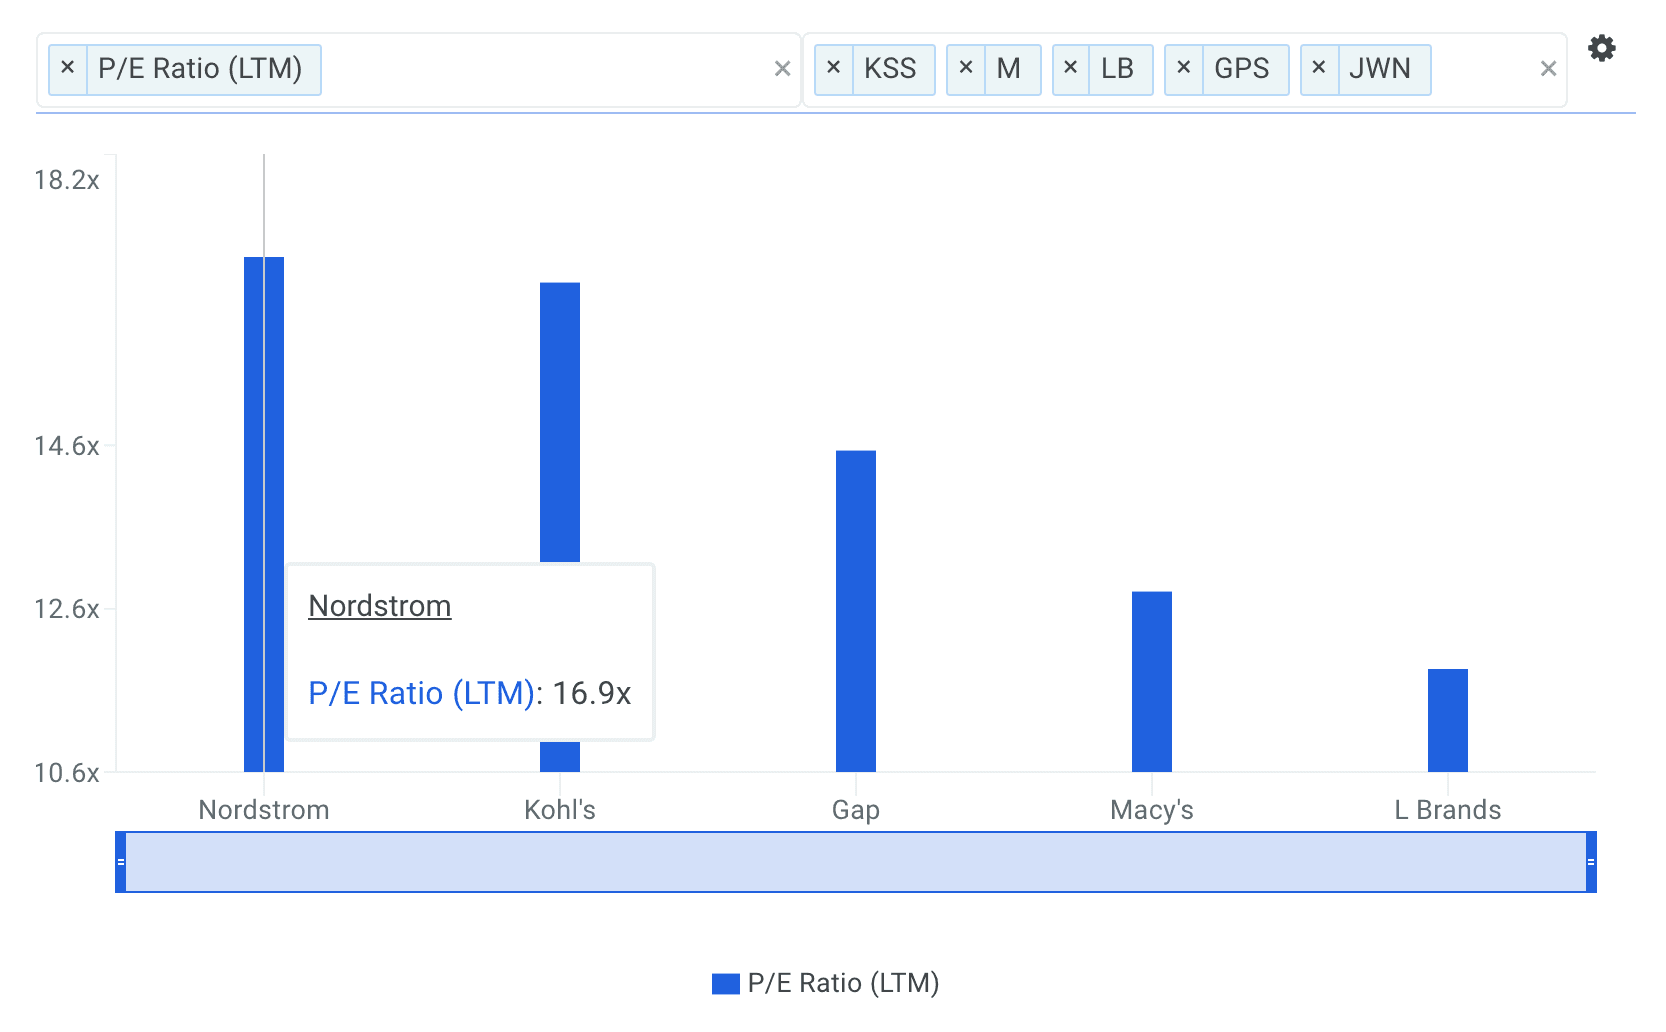Click the top of Kohl's bar
This screenshot has height=1032, width=1666.
tap(560, 290)
